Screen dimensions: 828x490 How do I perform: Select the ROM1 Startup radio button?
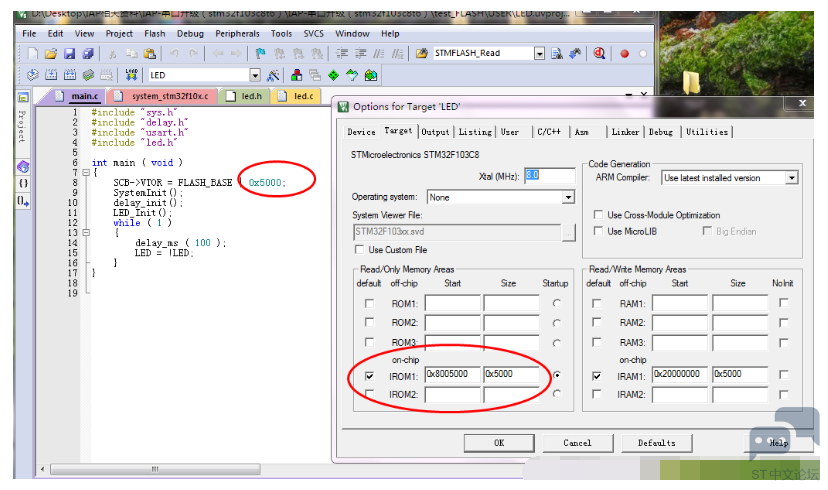coord(557,303)
